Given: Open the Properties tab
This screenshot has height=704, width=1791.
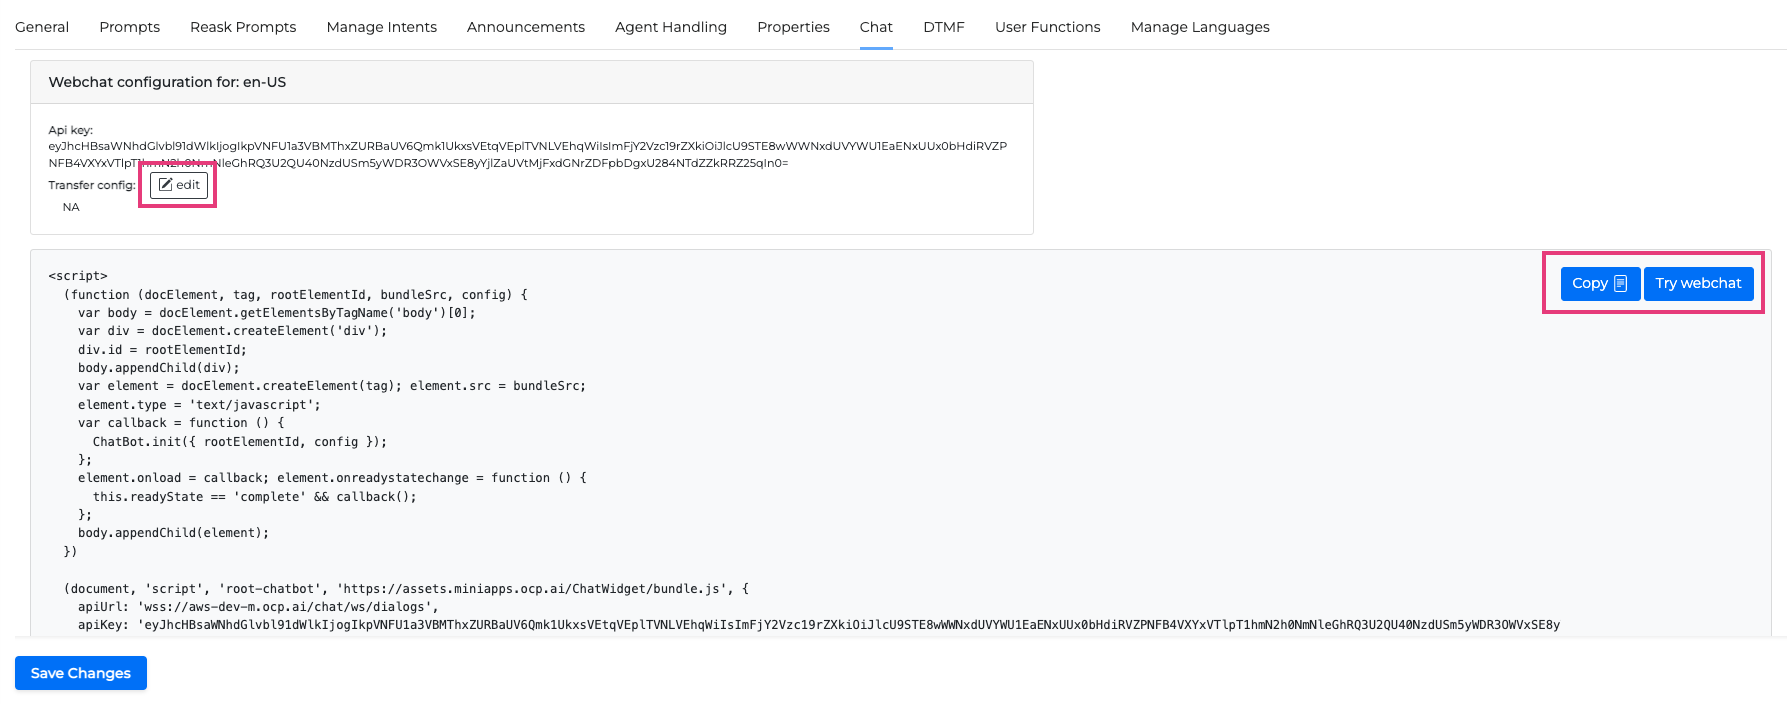Looking at the screenshot, I should pyautogui.click(x=793, y=27).
